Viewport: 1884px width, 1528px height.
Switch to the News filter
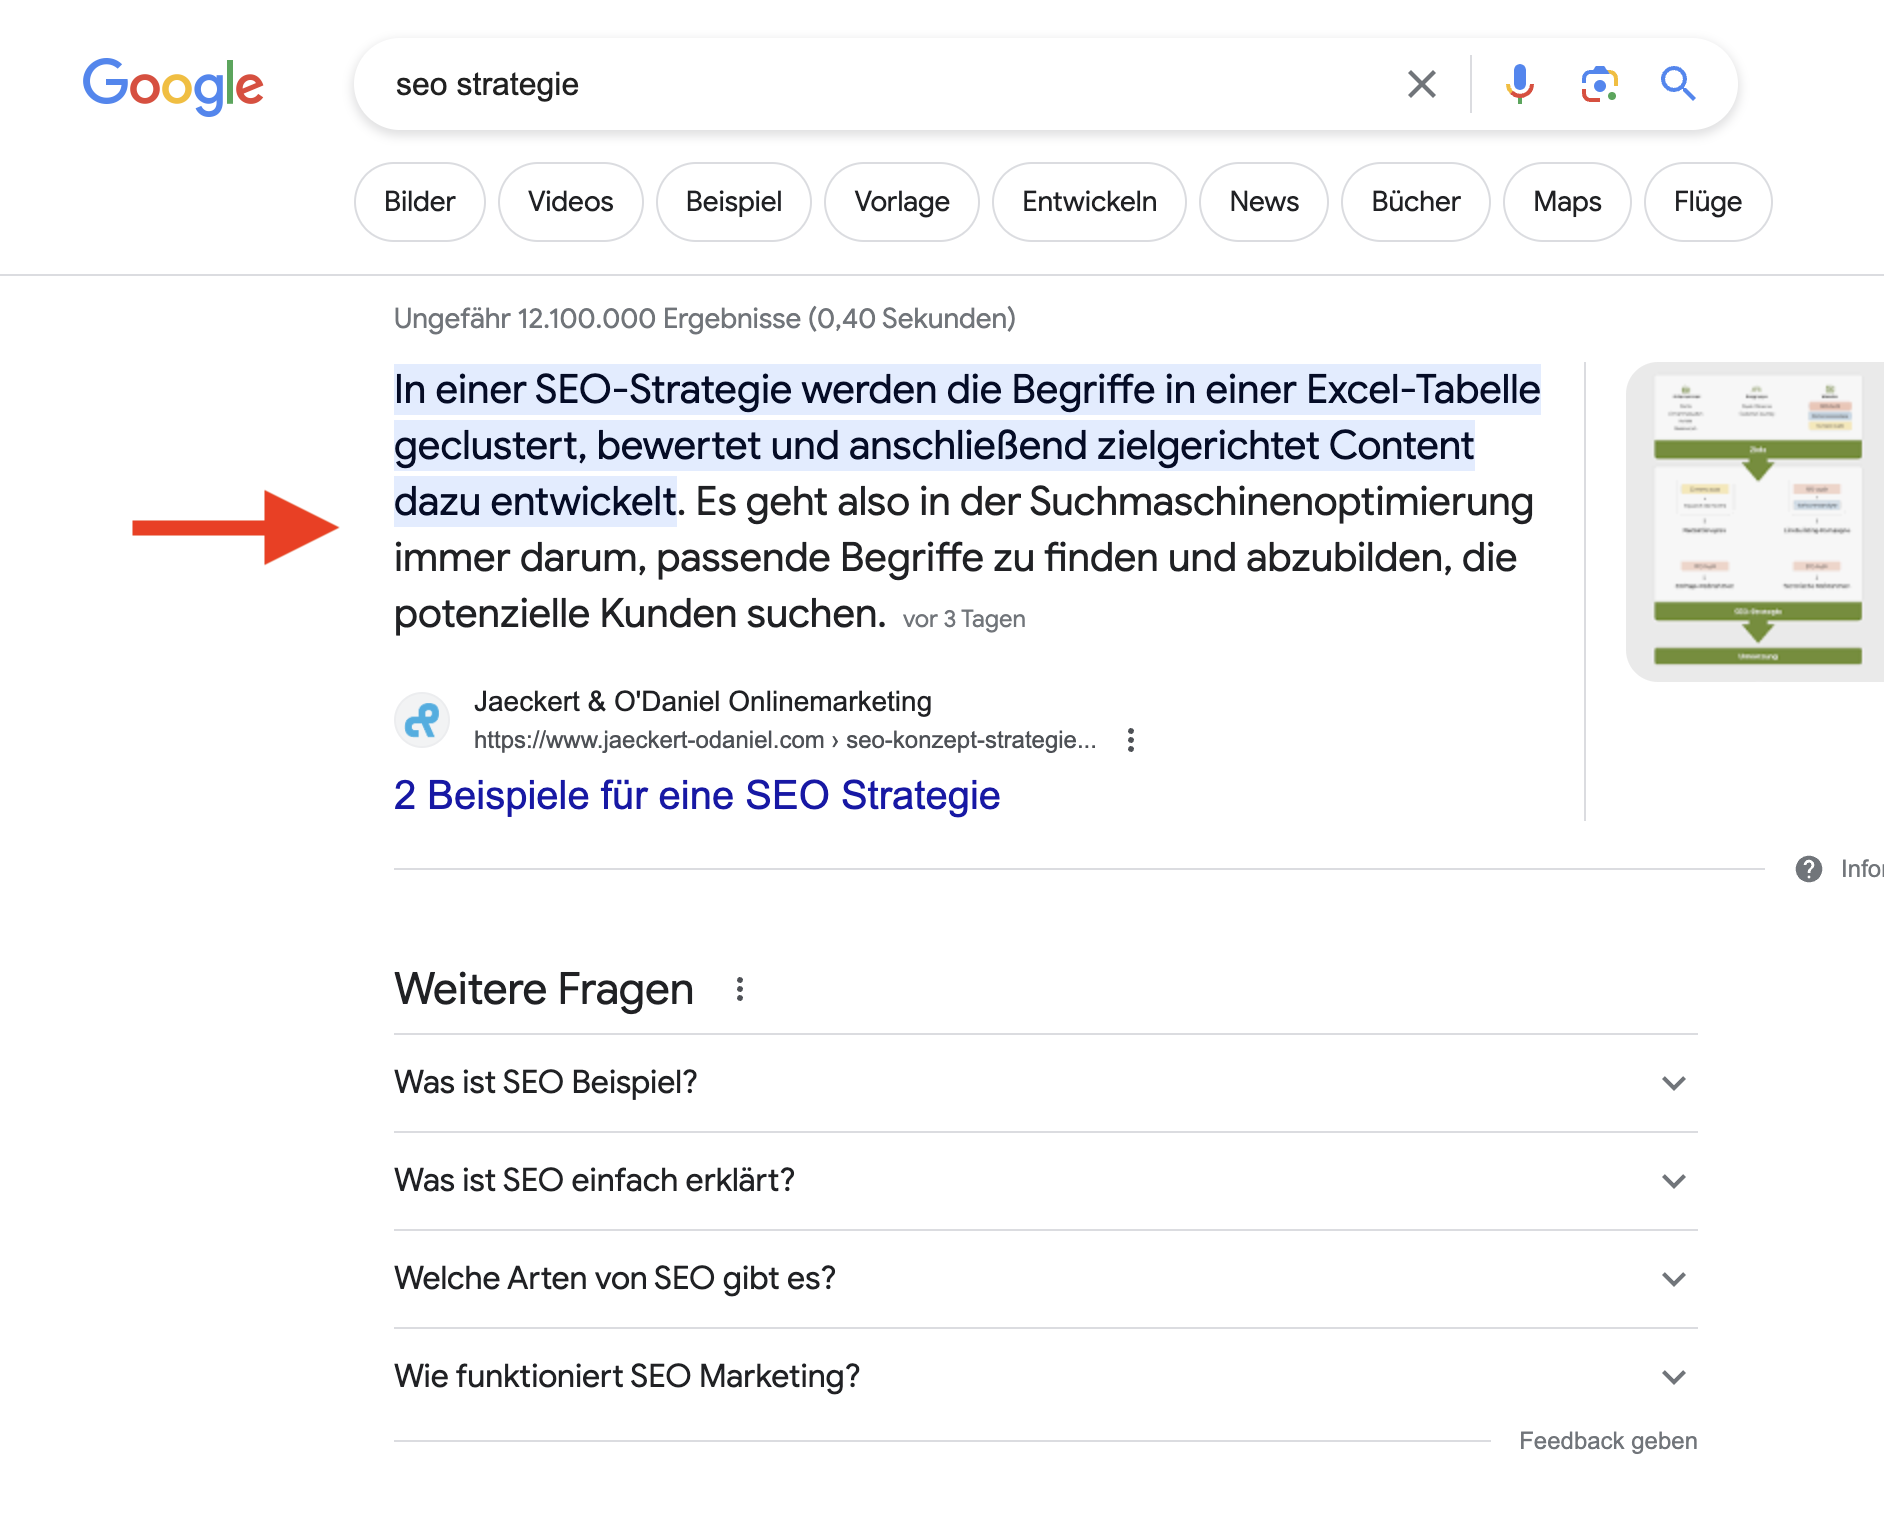click(x=1263, y=201)
